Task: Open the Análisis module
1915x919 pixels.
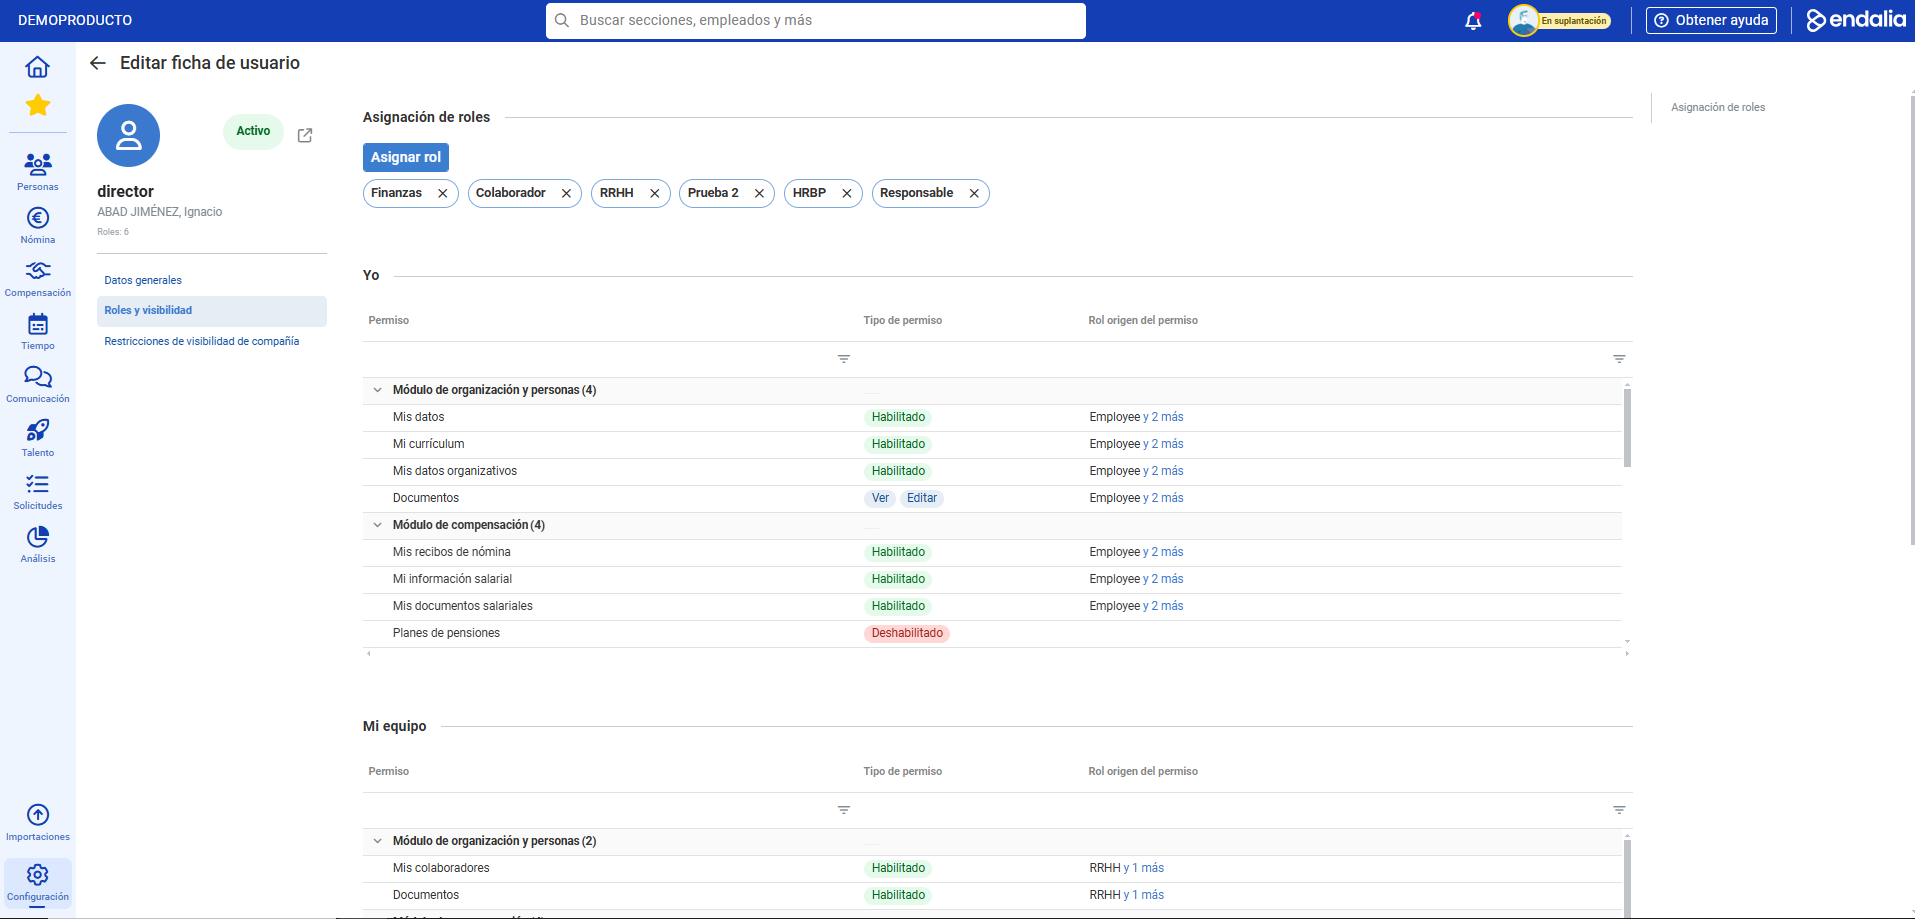Action: [x=37, y=544]
